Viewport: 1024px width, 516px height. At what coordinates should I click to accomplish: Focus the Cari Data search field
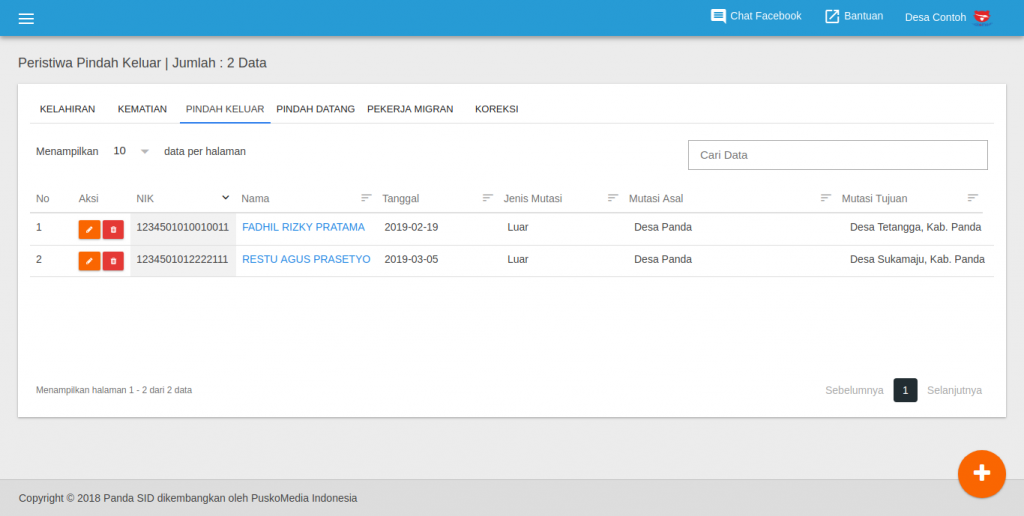pyautogui.click(x=838, y=155)
